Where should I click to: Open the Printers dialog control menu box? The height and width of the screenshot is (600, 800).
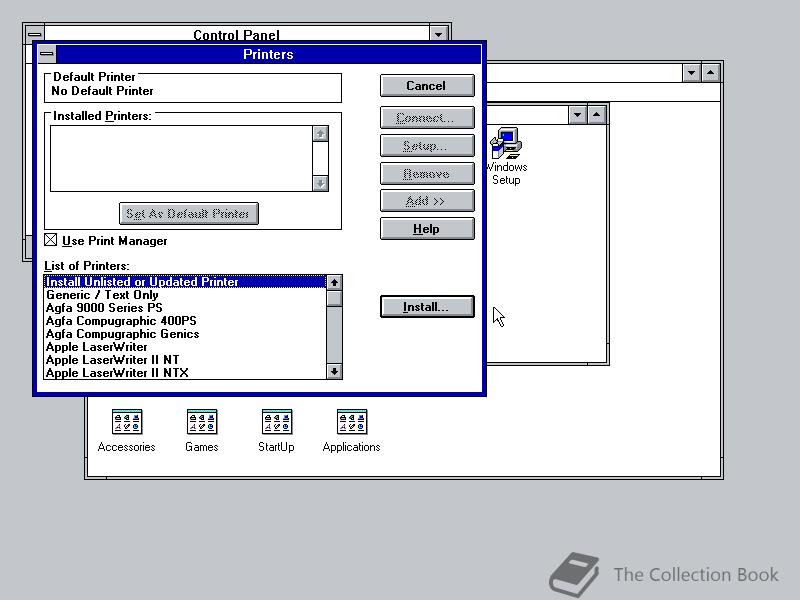point(47,54)
